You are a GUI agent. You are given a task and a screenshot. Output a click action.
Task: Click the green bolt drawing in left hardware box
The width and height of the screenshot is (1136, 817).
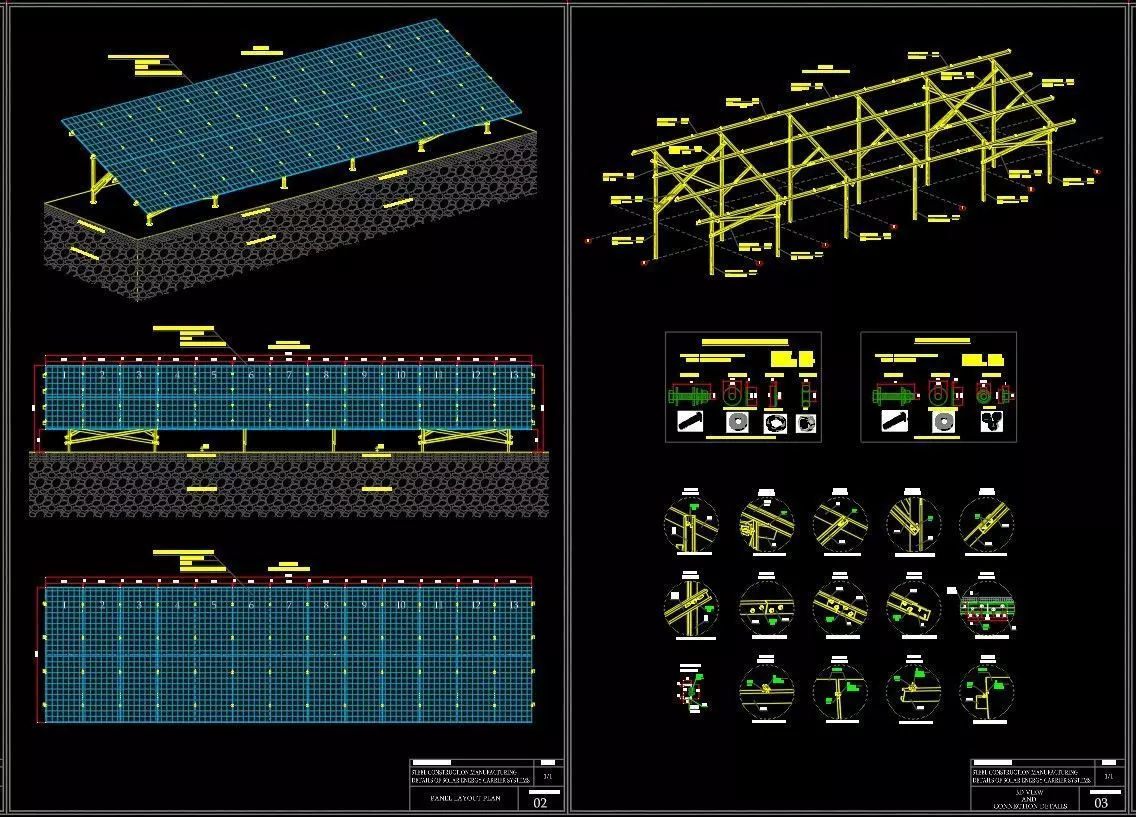(690, 396)
